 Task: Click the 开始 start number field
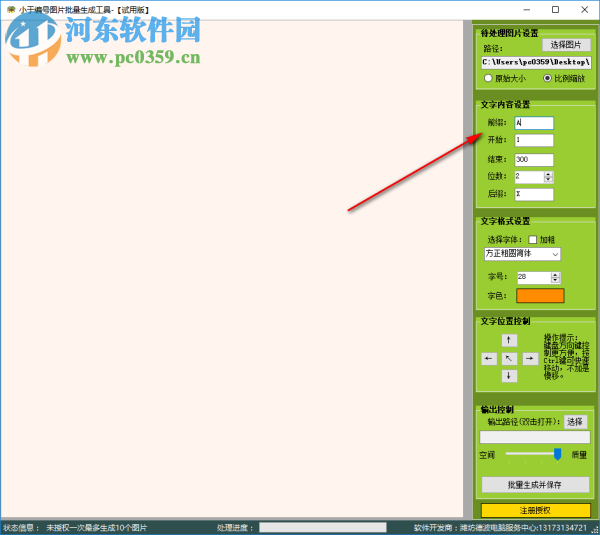pyautogui.click(x=534, y=140)
